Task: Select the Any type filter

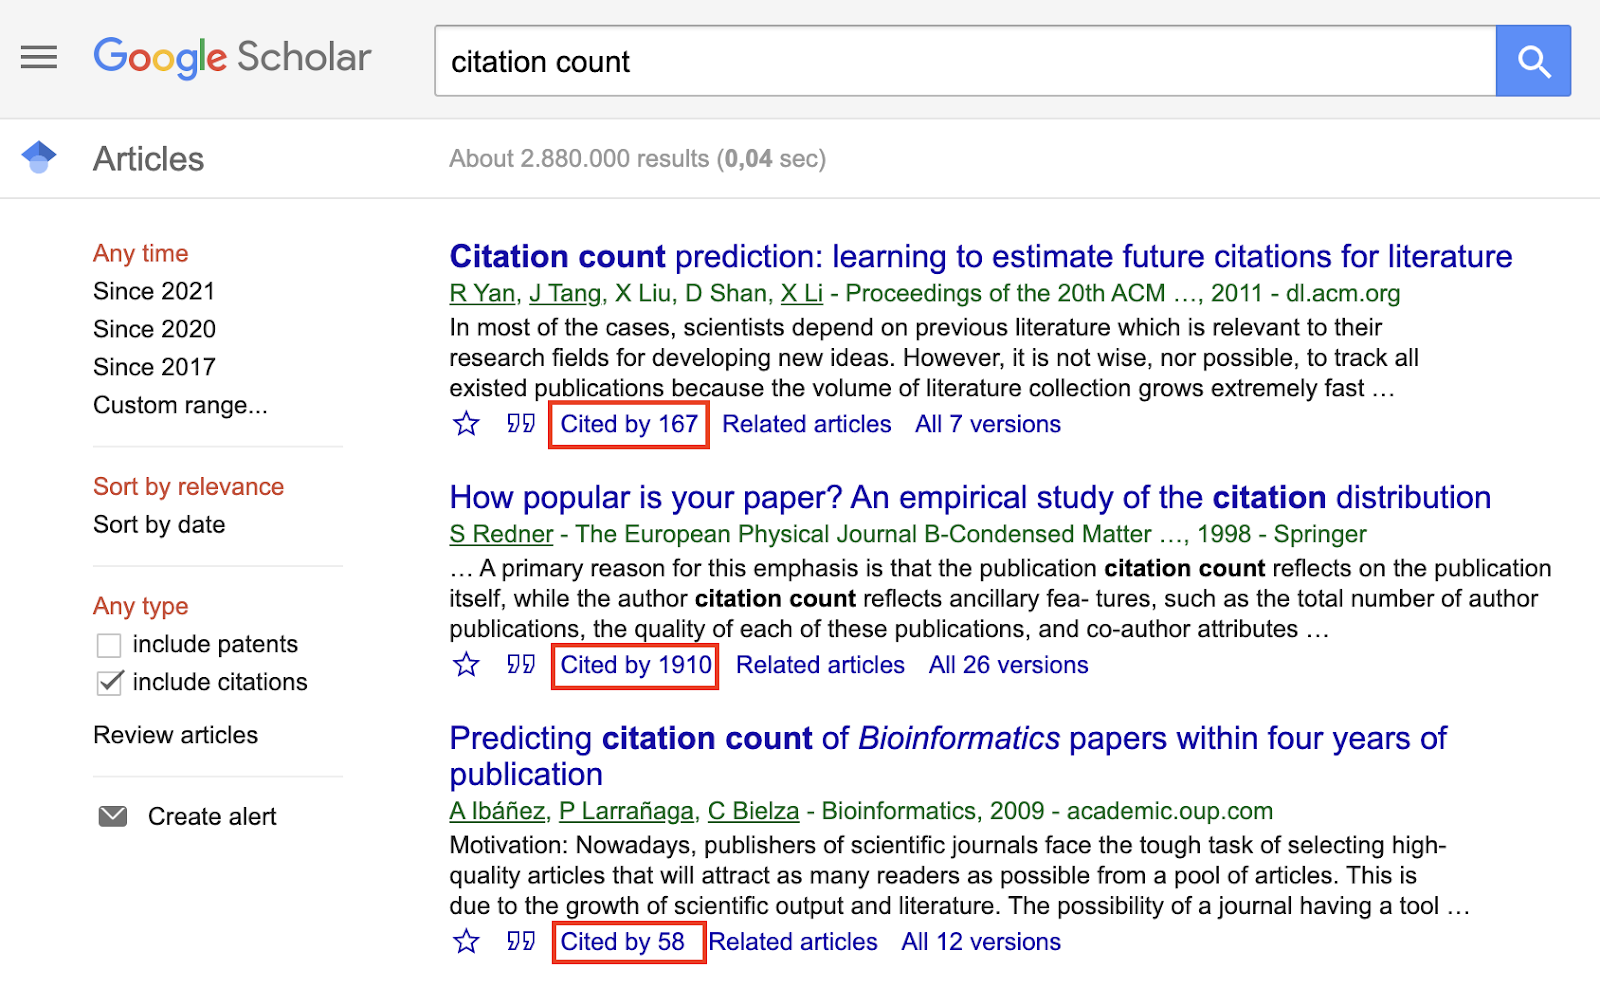Action: [x=141, y=606]
